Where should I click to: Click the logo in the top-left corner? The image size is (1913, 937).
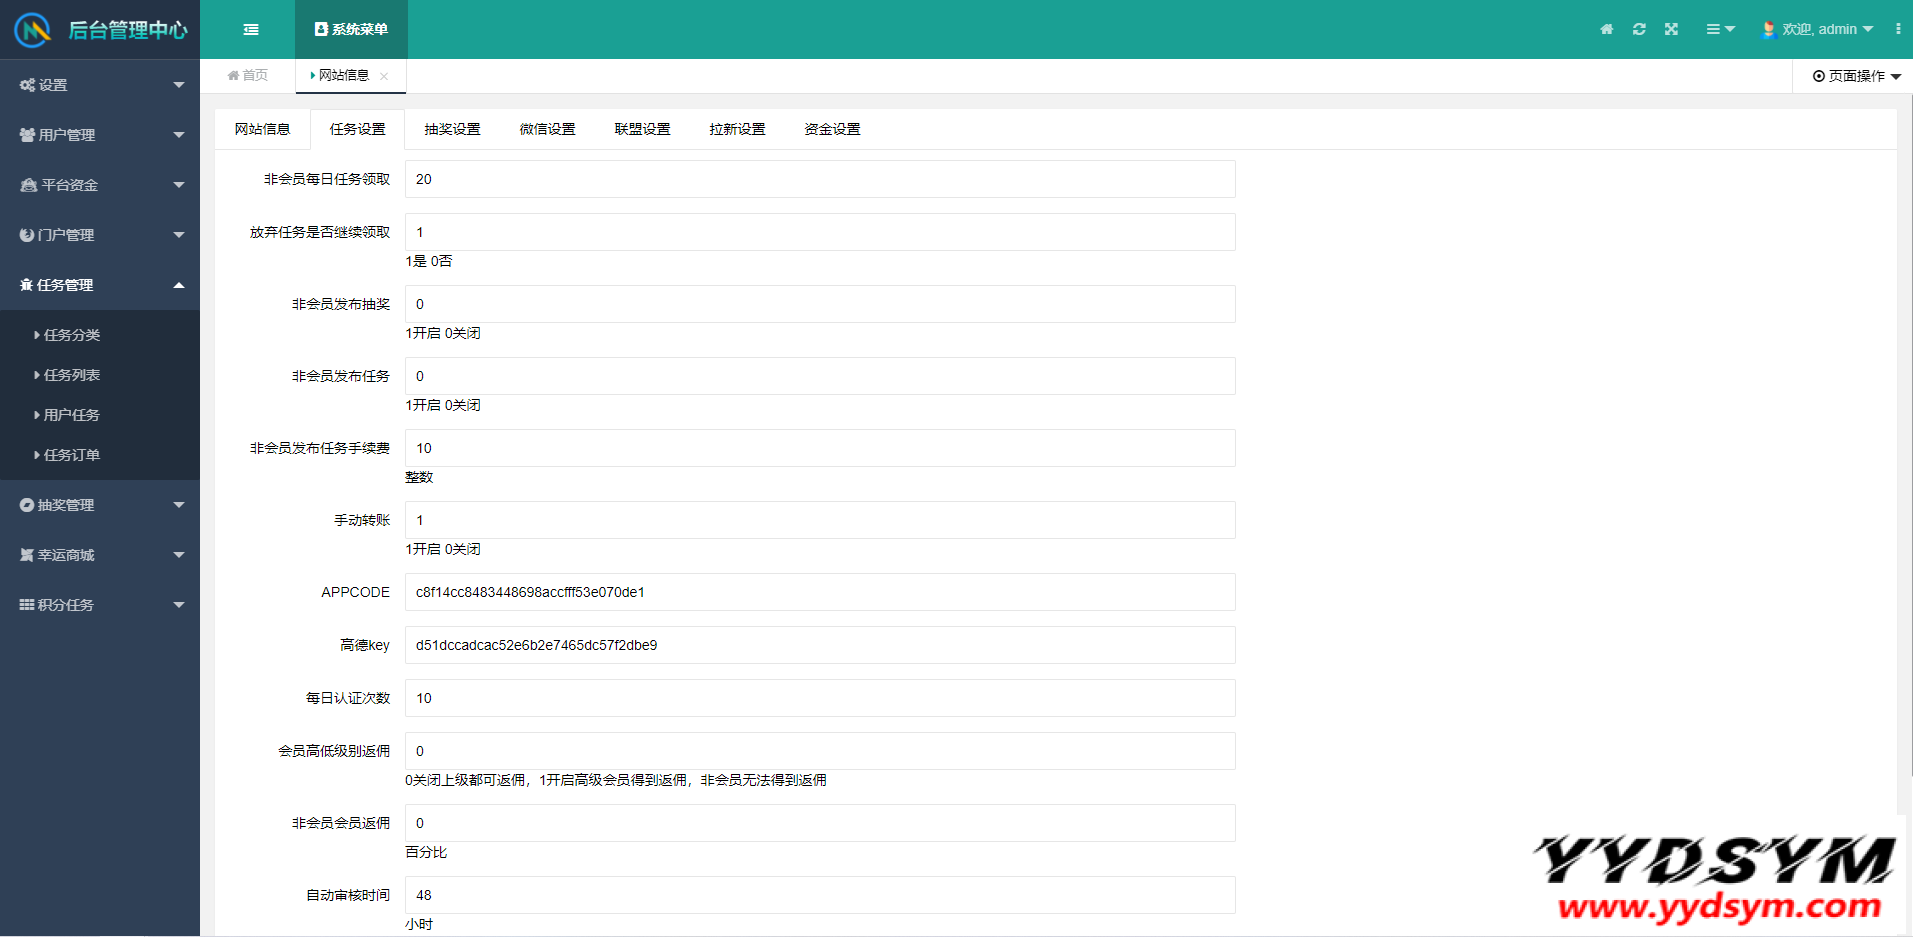tap(32, 30)
